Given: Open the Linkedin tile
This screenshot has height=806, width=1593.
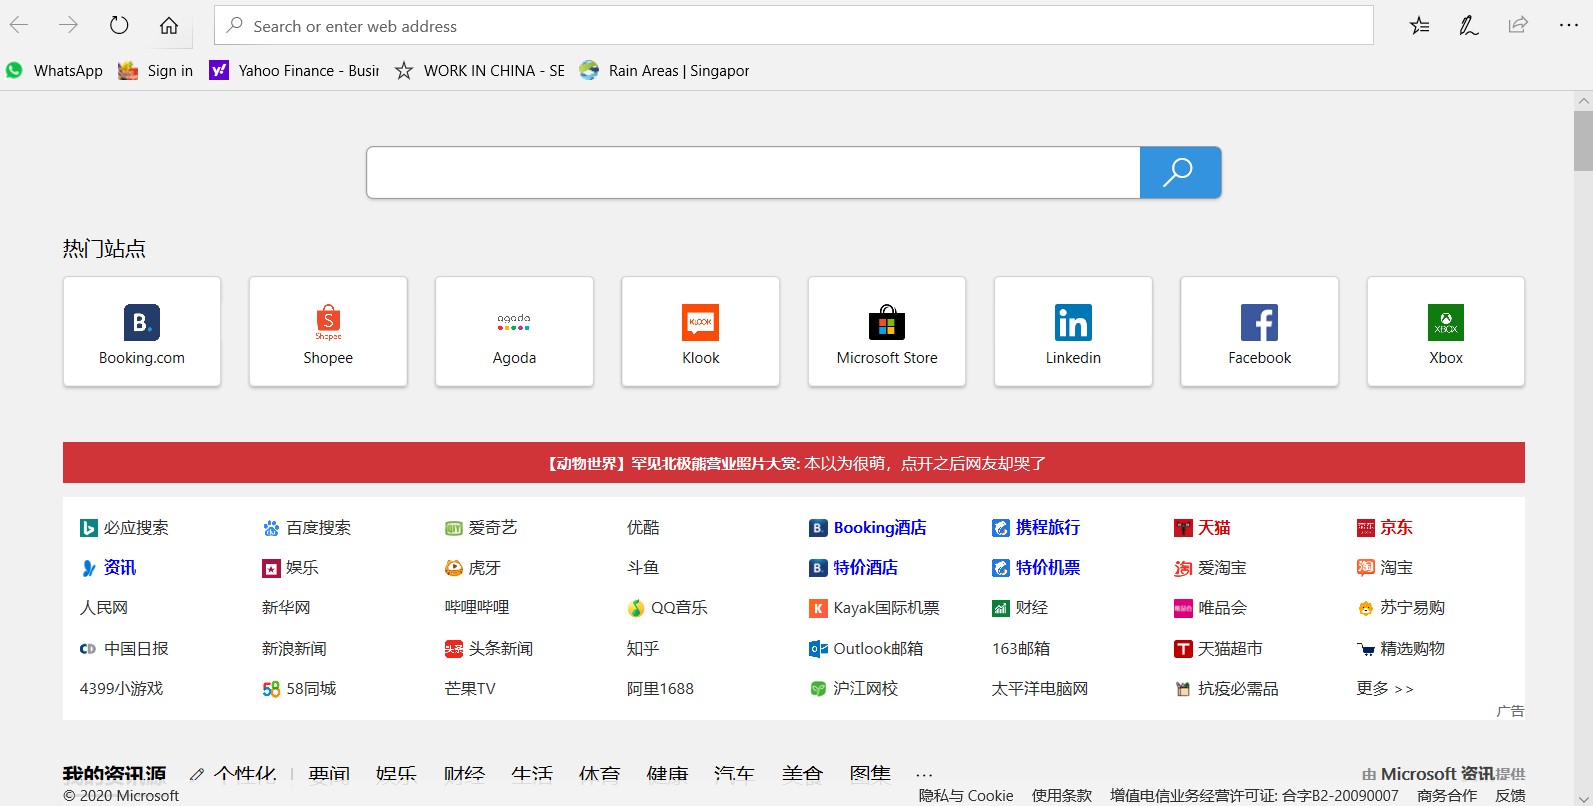Looking at the screenshot, I should coord(1073,331).
